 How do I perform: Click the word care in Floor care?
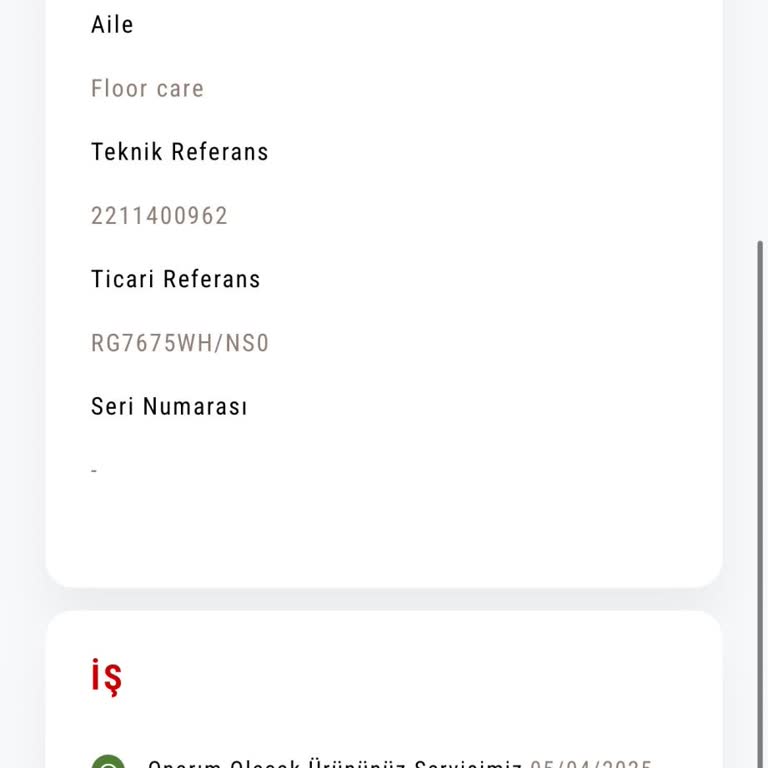[x=179, y=89]
